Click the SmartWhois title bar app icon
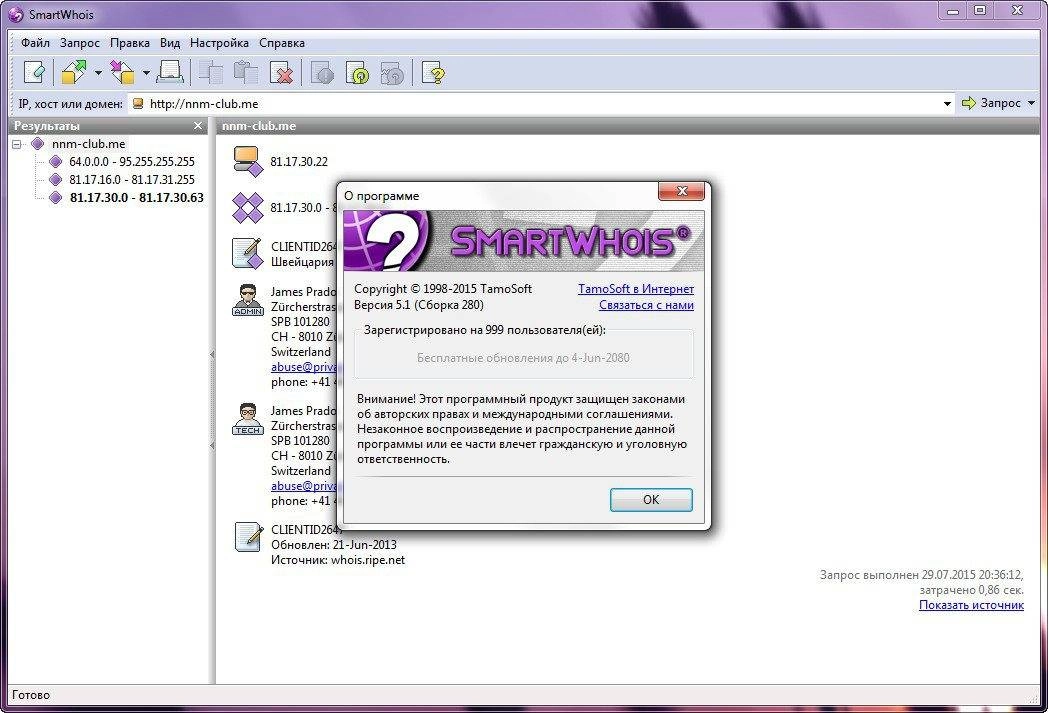The width and height of the screenshot is (1048, 713). 15,14
